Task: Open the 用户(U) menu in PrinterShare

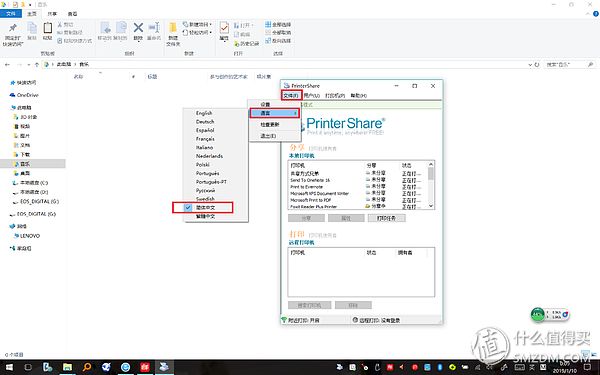Action: point(311,95)
